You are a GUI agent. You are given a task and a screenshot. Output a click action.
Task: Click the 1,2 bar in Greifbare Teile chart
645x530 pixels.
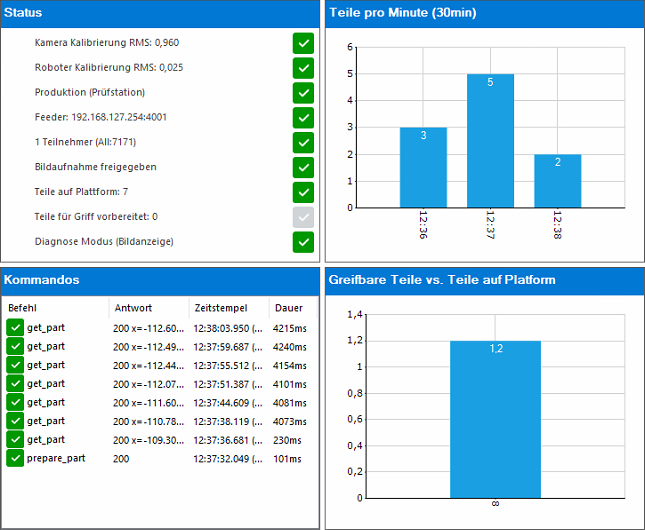click(495, 419)
